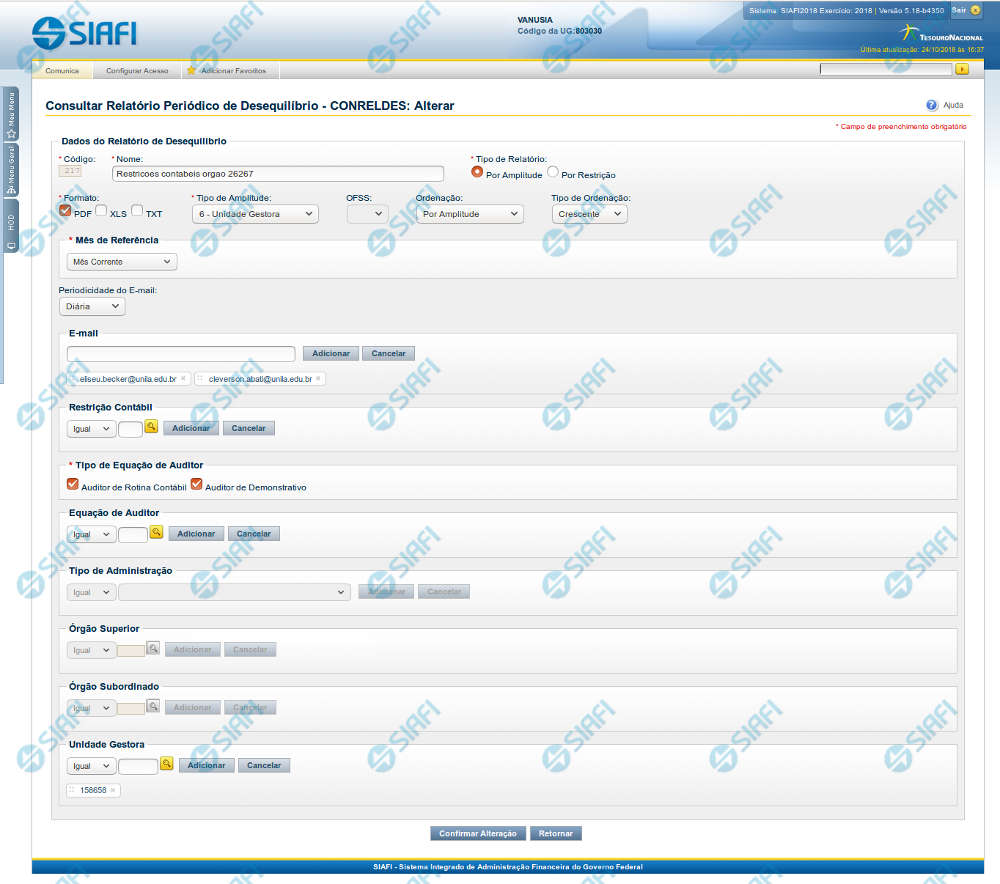This screenshot has width=1000, height=884.
Task: Click the Adicionar Favoritos star icon
Action: [191, 70]
